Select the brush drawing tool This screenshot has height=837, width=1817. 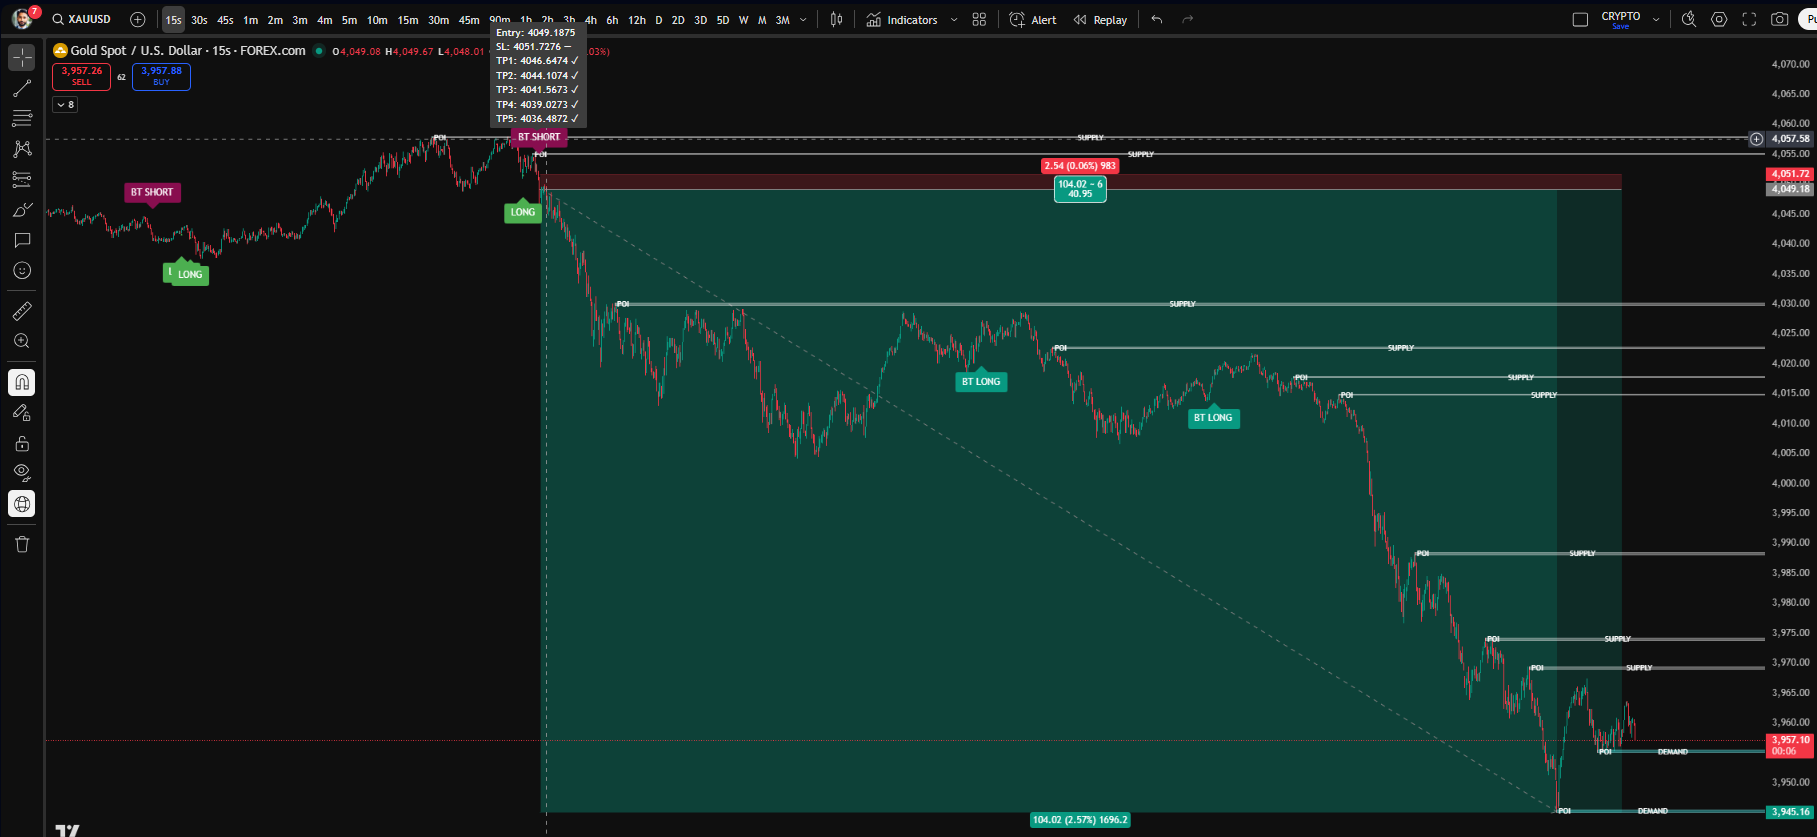(22, 210)
